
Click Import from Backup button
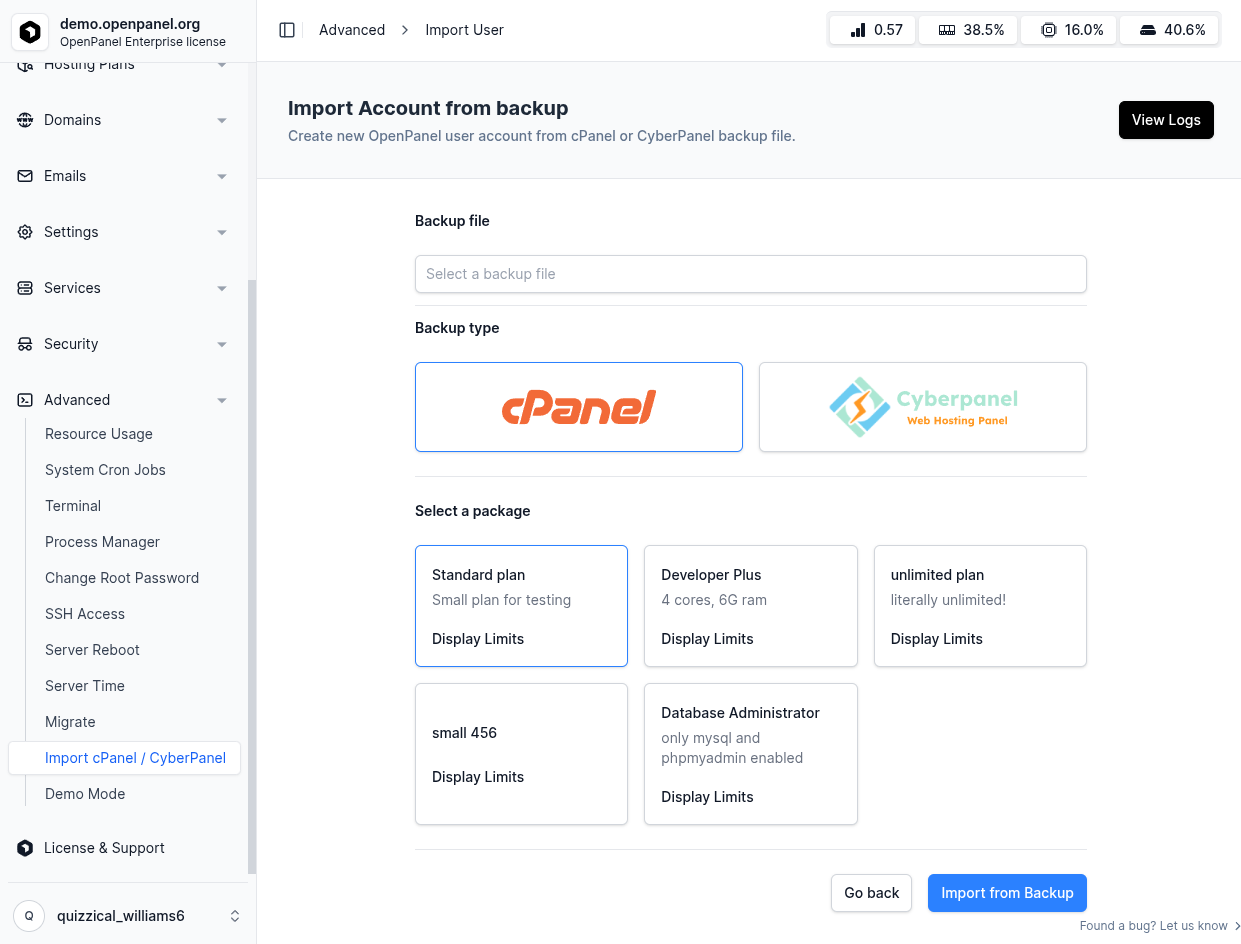1007,893
